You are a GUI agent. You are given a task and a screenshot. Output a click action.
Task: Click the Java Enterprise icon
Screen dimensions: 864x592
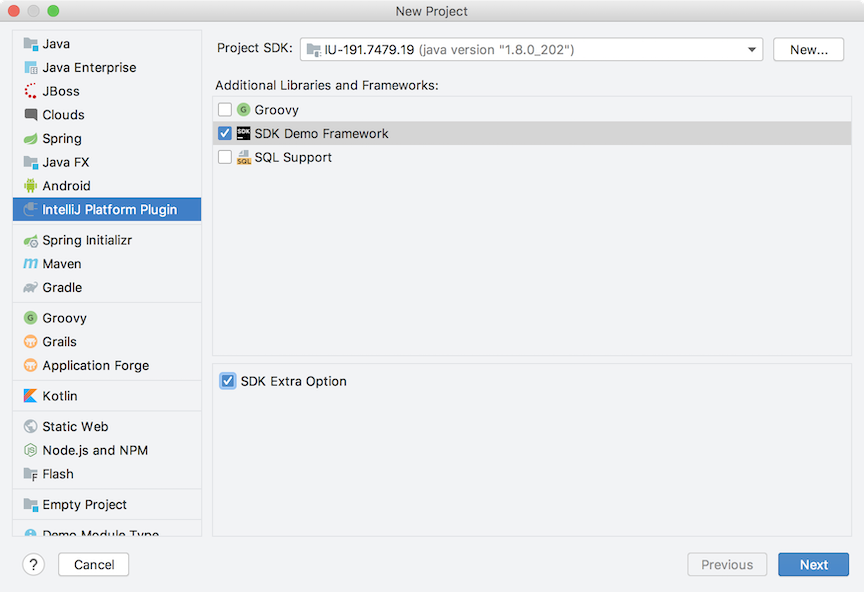pyautogui.click(x=30, y=67)
